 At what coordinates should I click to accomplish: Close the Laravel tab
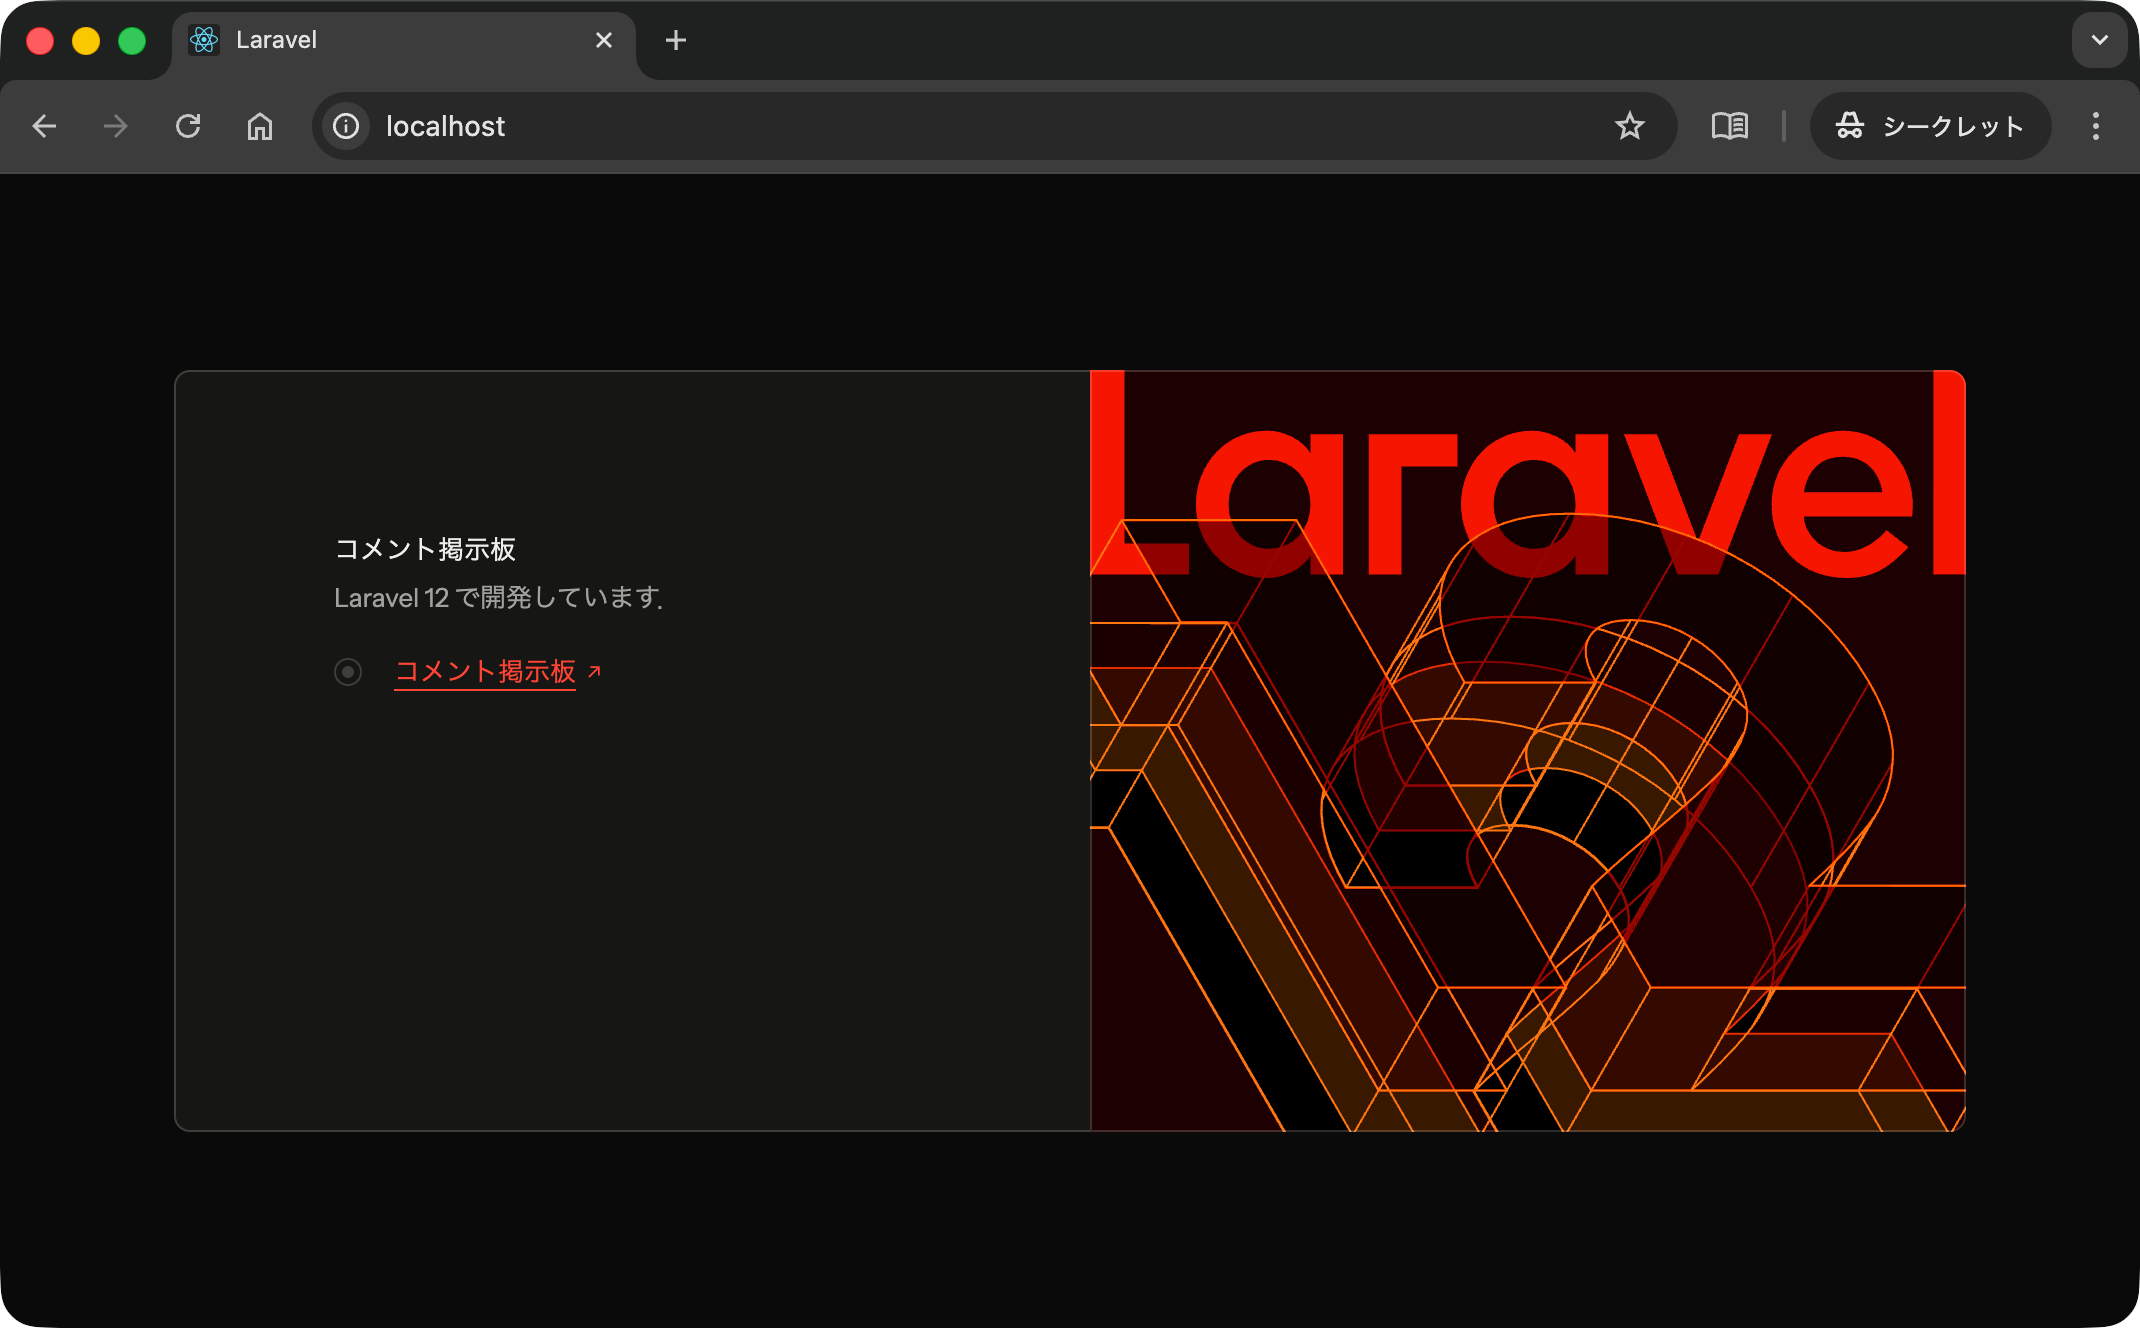click(x=603, y=40)
